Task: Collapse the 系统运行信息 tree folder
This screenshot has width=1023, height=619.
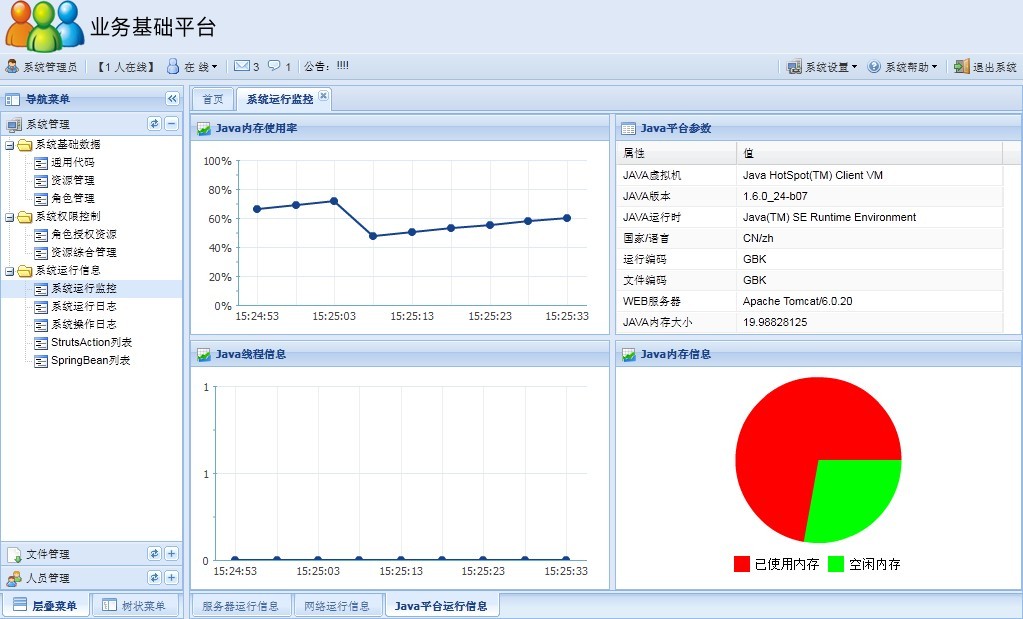Action: click(x=9, y=271)
